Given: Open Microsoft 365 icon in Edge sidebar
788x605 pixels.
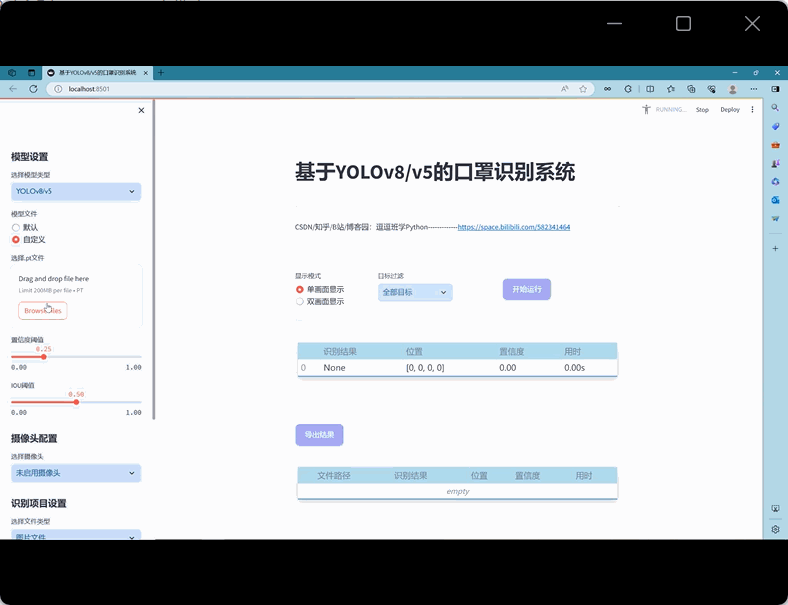Looking at the screenshot, I should tap(775, 181).
